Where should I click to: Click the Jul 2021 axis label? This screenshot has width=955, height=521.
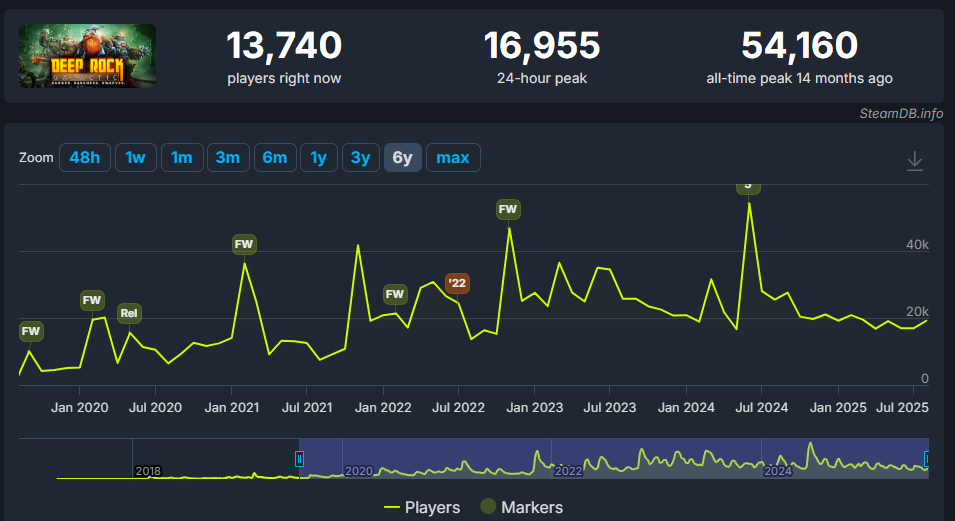pyautogui.click(x=307, y=408)
